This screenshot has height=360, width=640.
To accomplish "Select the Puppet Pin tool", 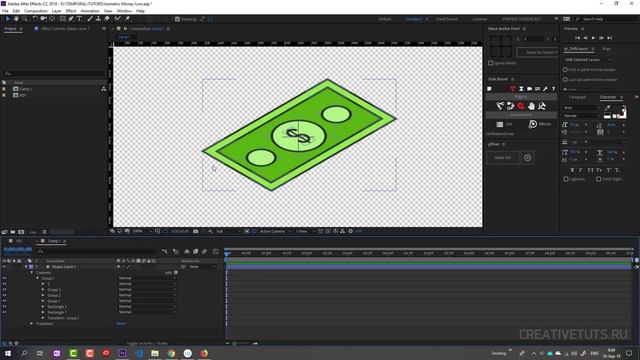I will click(127, 19).
